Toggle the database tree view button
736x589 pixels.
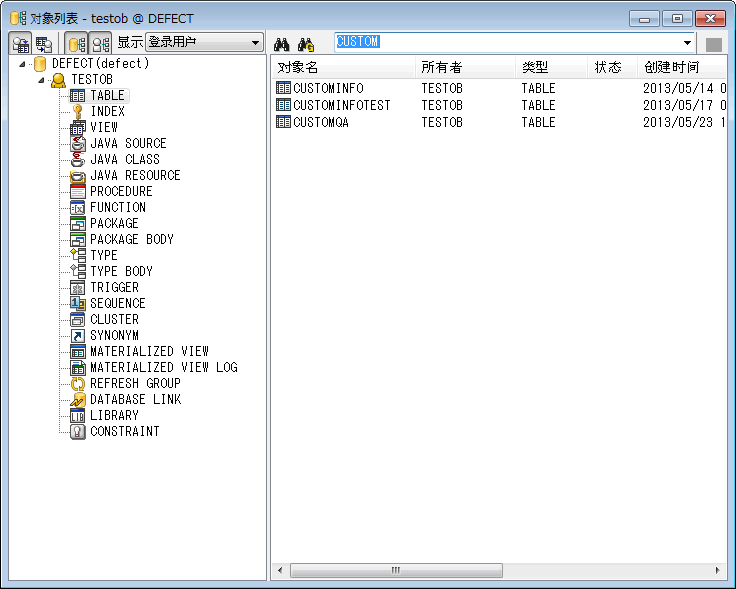76,43
